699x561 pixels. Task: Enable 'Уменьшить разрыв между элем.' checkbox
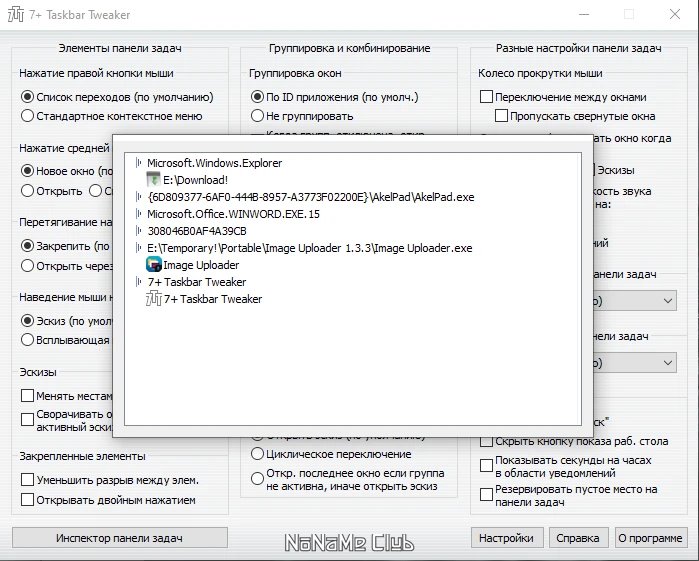28,480
